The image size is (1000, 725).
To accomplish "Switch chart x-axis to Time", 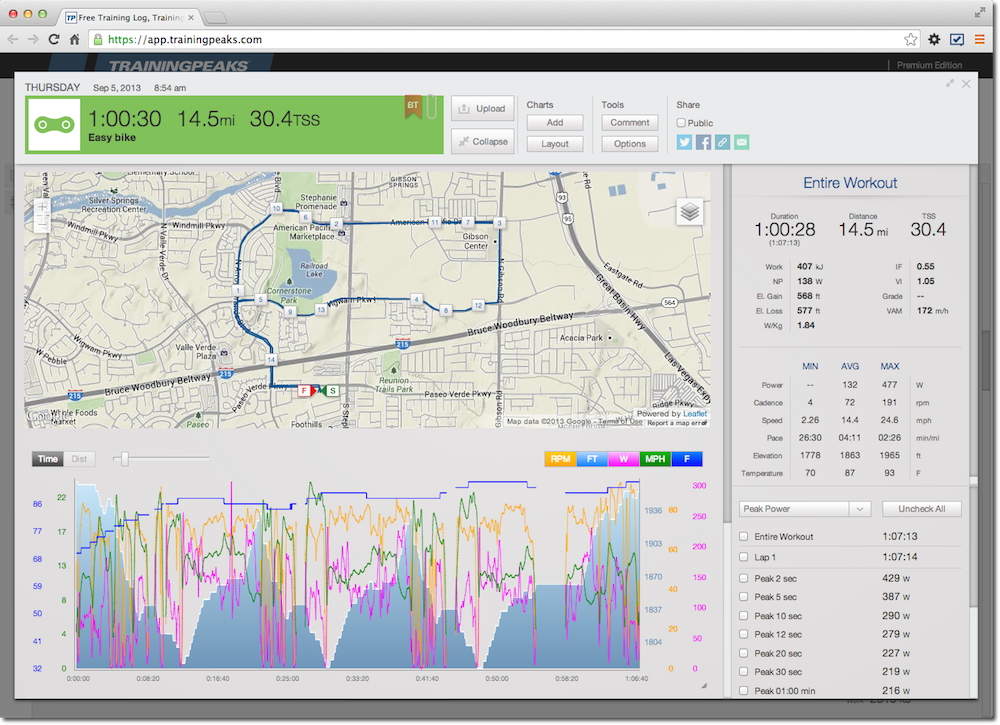I will [48, 459].
